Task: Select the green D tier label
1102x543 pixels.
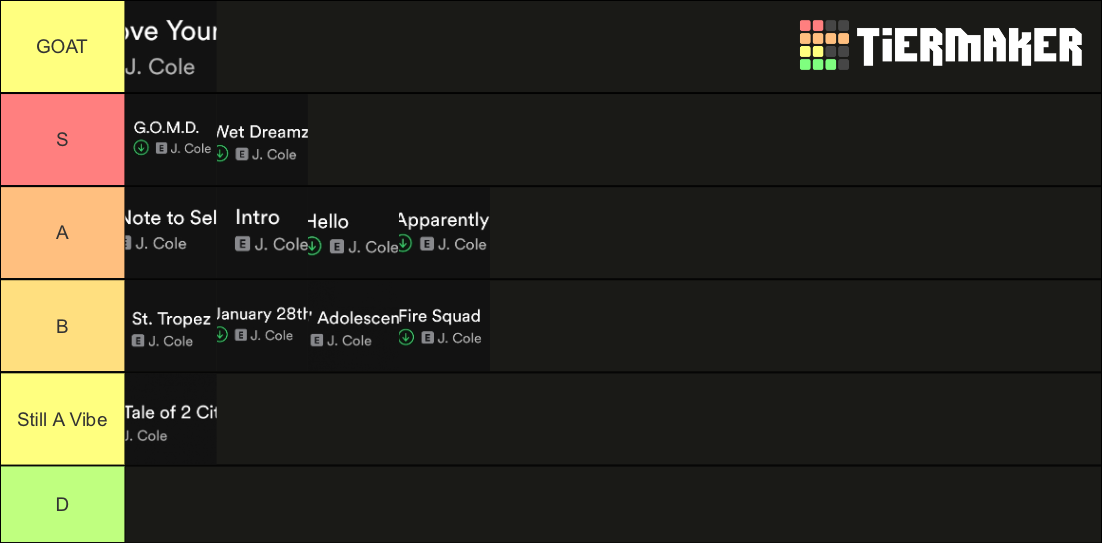Action: (x=63, y=504)
